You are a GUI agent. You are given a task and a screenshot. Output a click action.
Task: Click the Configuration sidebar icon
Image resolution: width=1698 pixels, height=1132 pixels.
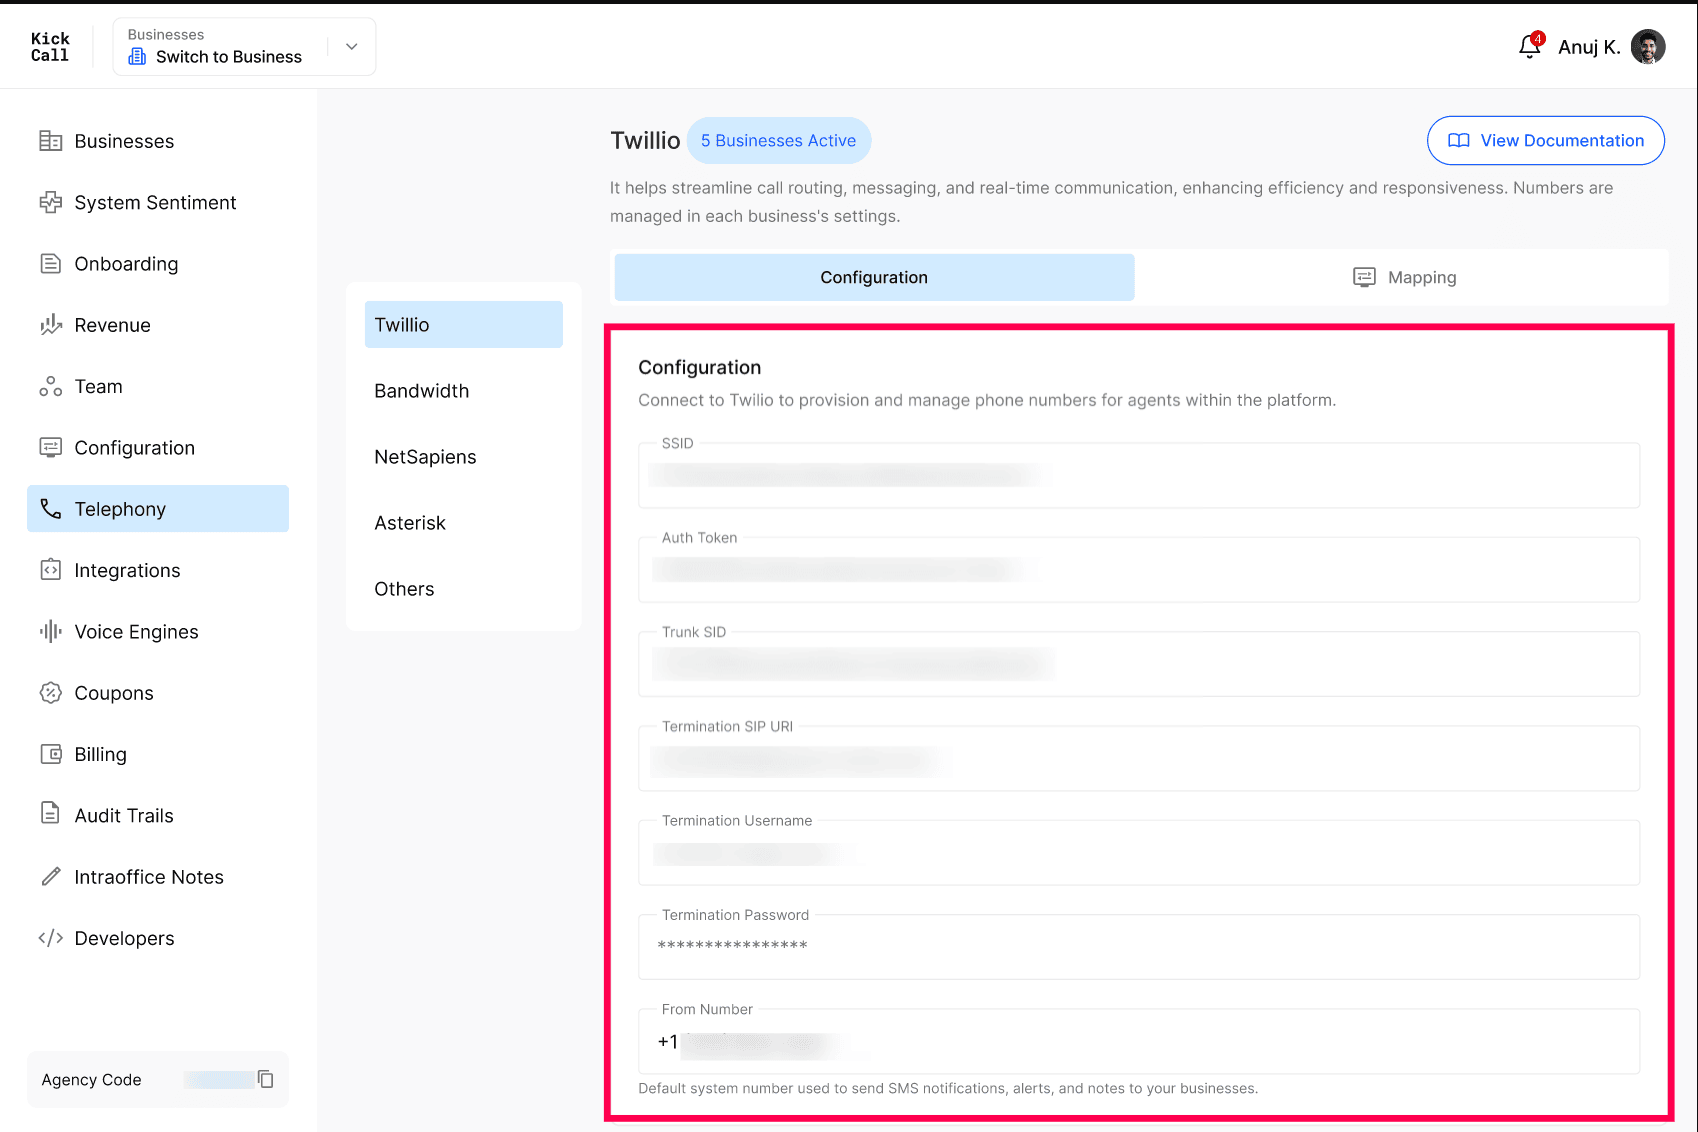point(50,447)
